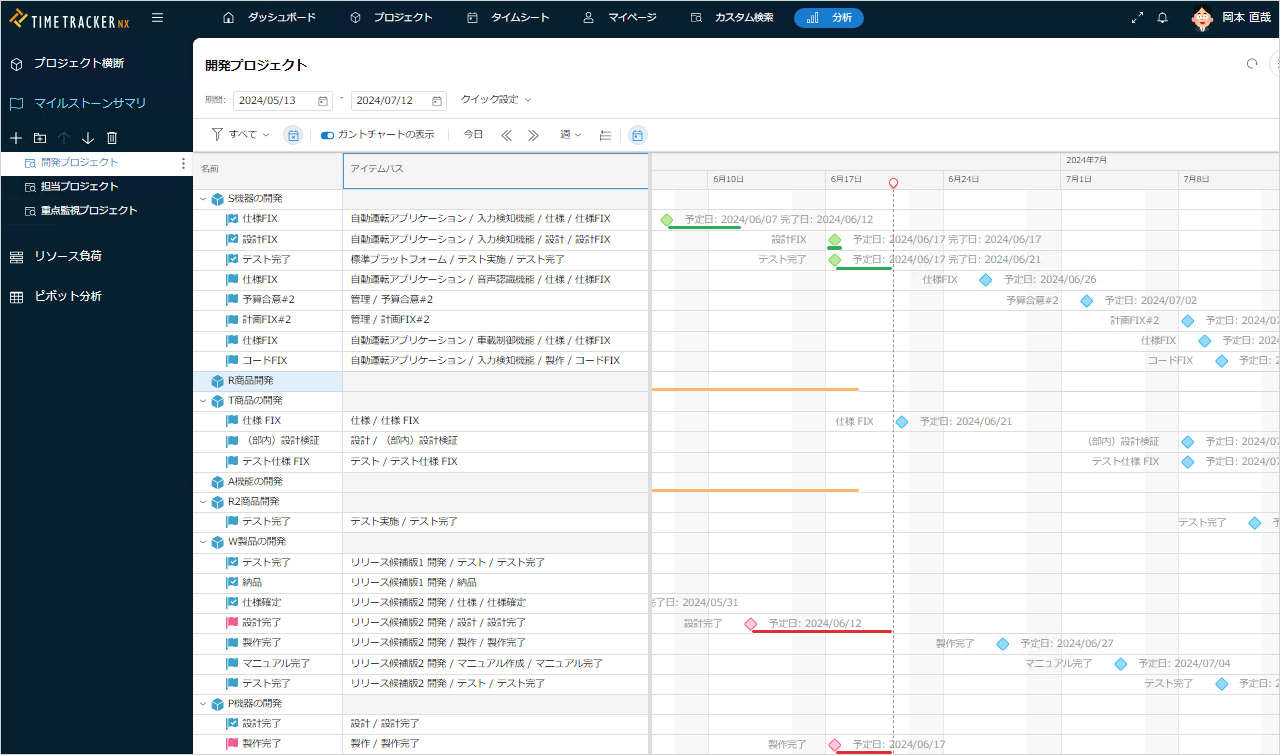The width and height of the screenshot is (1280, 755).
Task: Toggle ガントチャートの表示 switch
Action: point(327,135)
